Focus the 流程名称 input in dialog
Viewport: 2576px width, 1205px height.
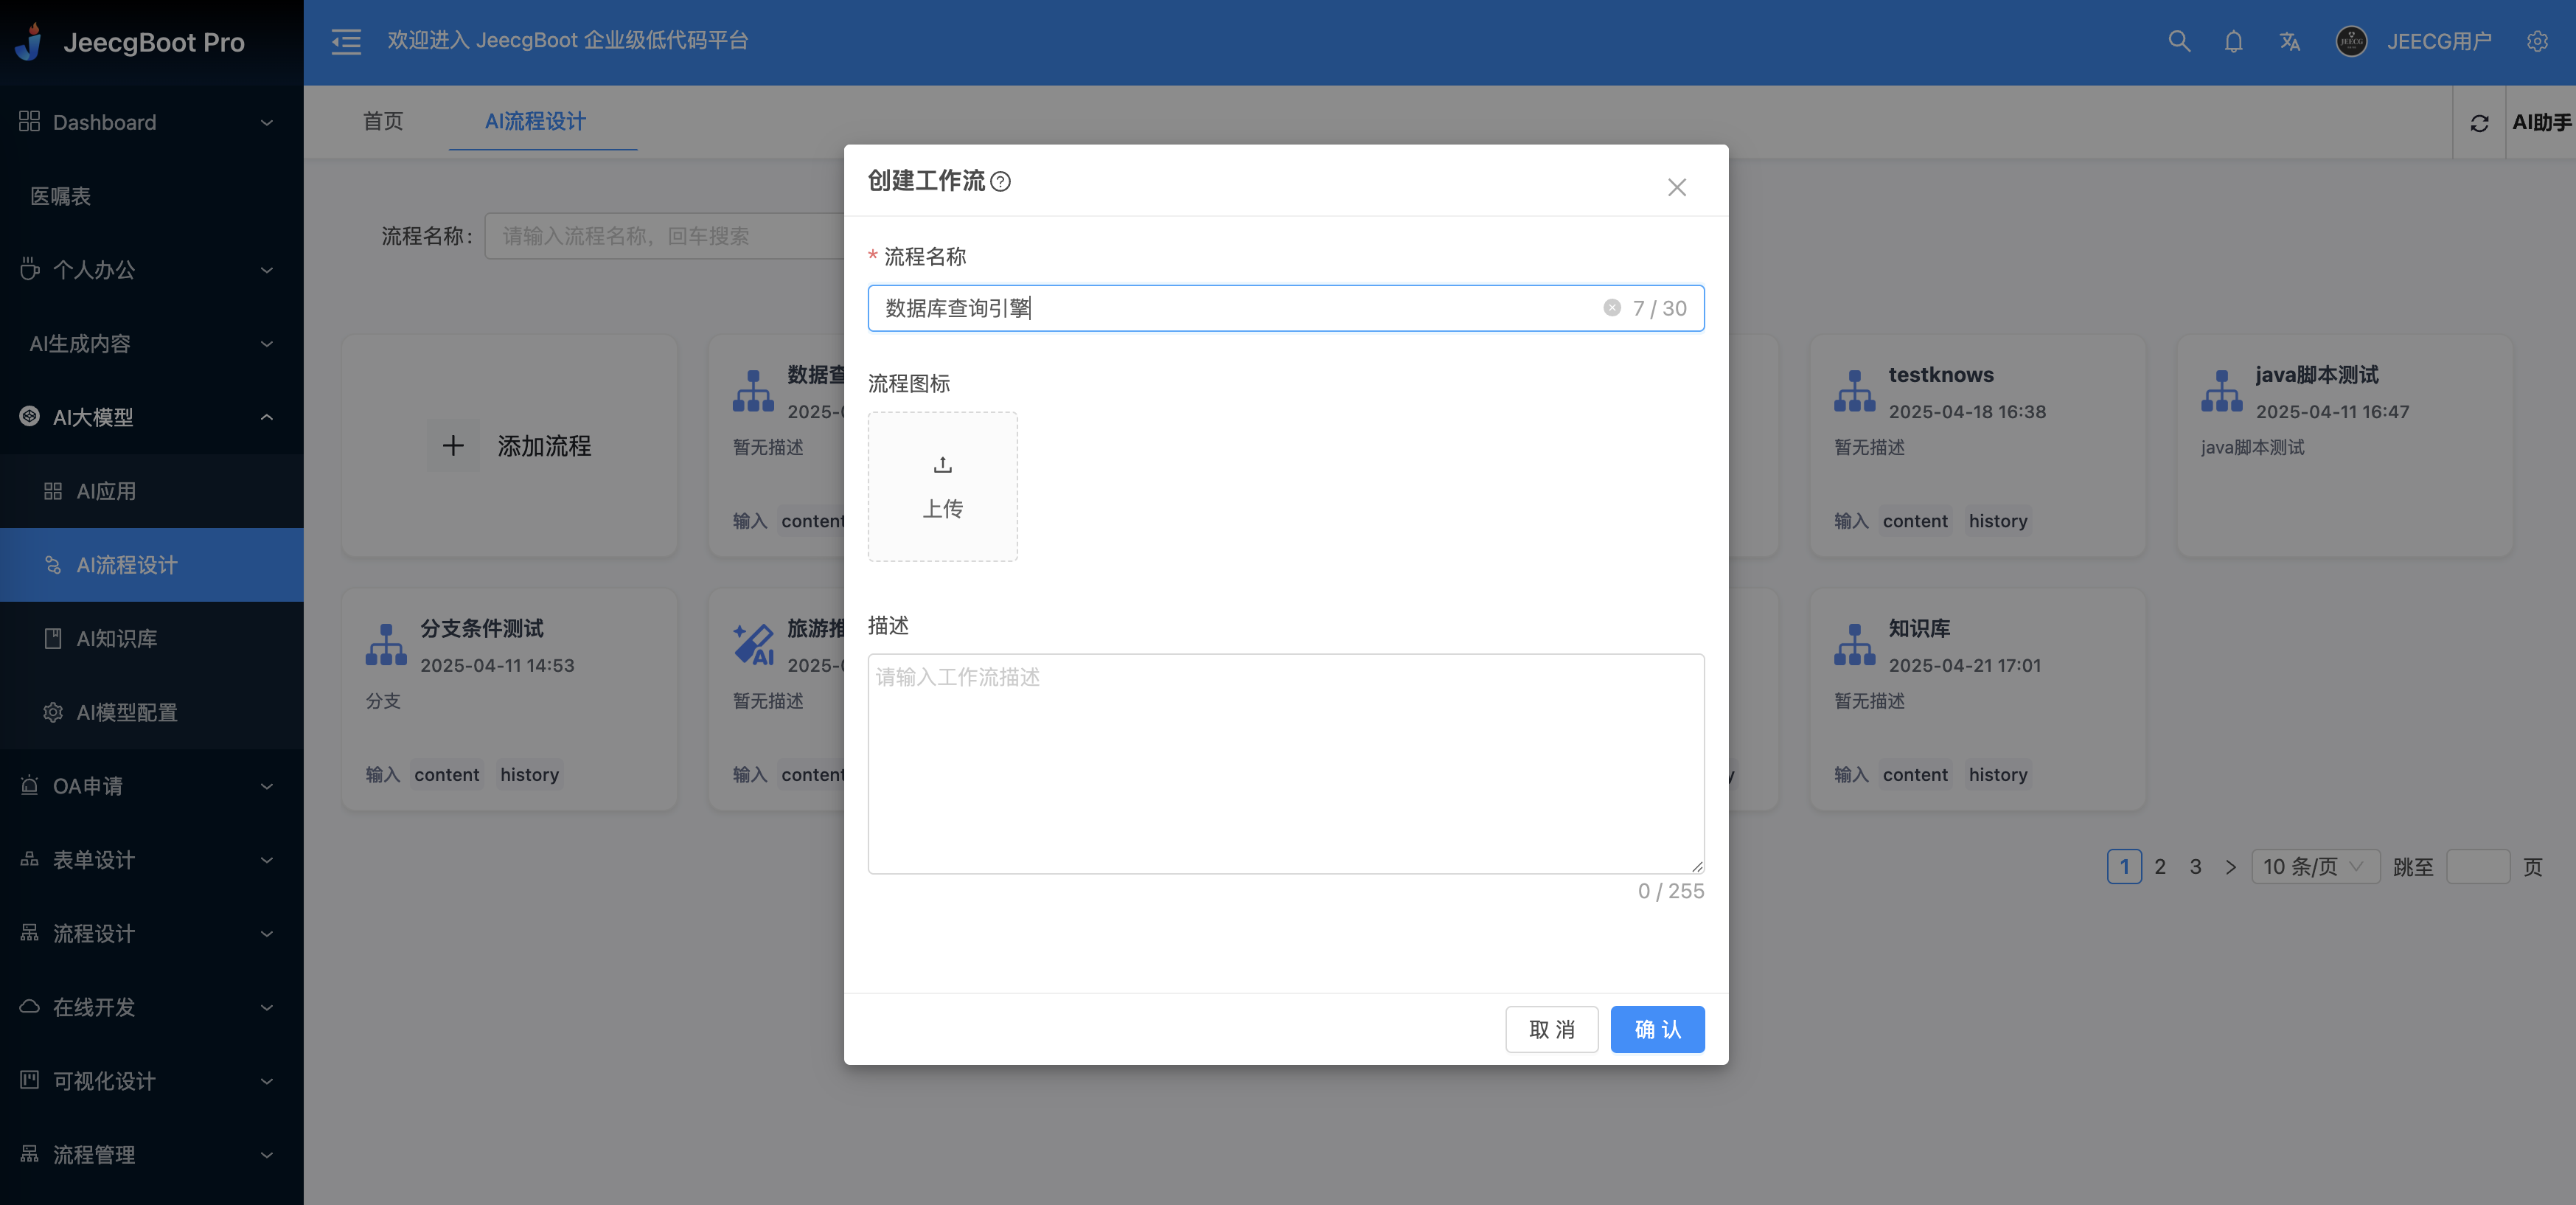(1286, 307)
